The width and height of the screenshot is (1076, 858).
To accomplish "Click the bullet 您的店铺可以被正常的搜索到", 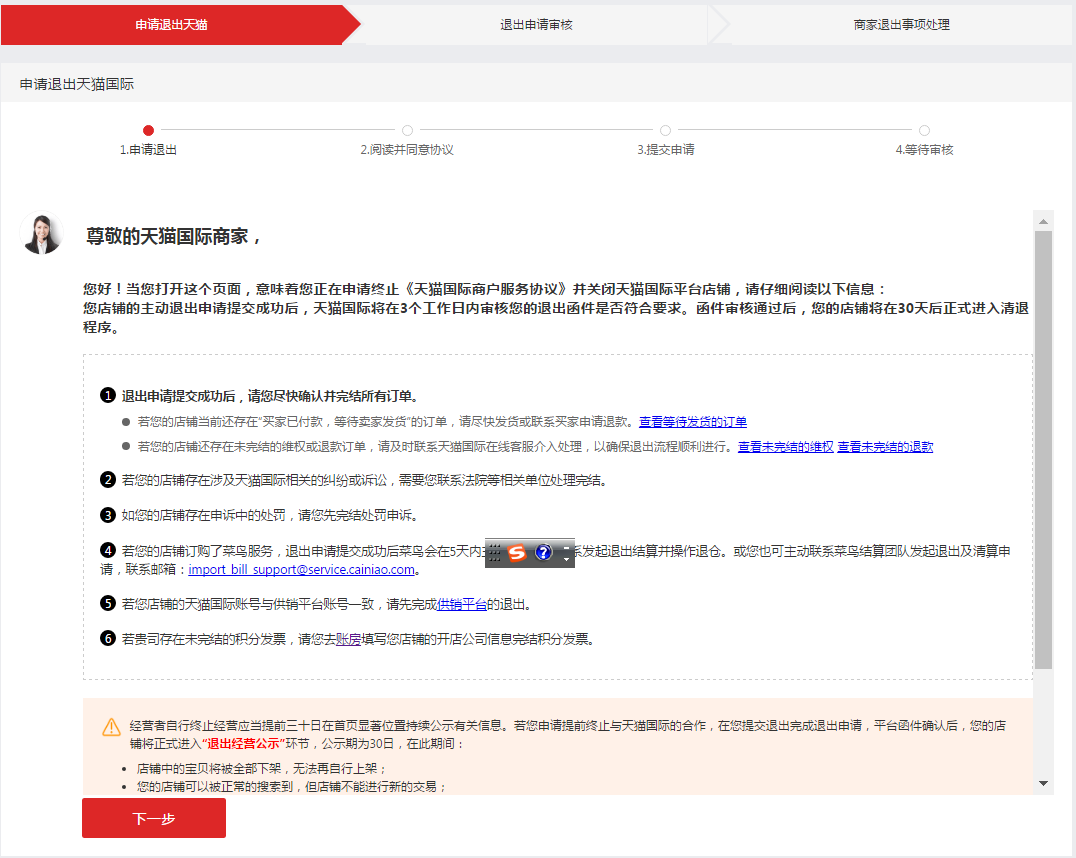I will [x=292, y=787].
